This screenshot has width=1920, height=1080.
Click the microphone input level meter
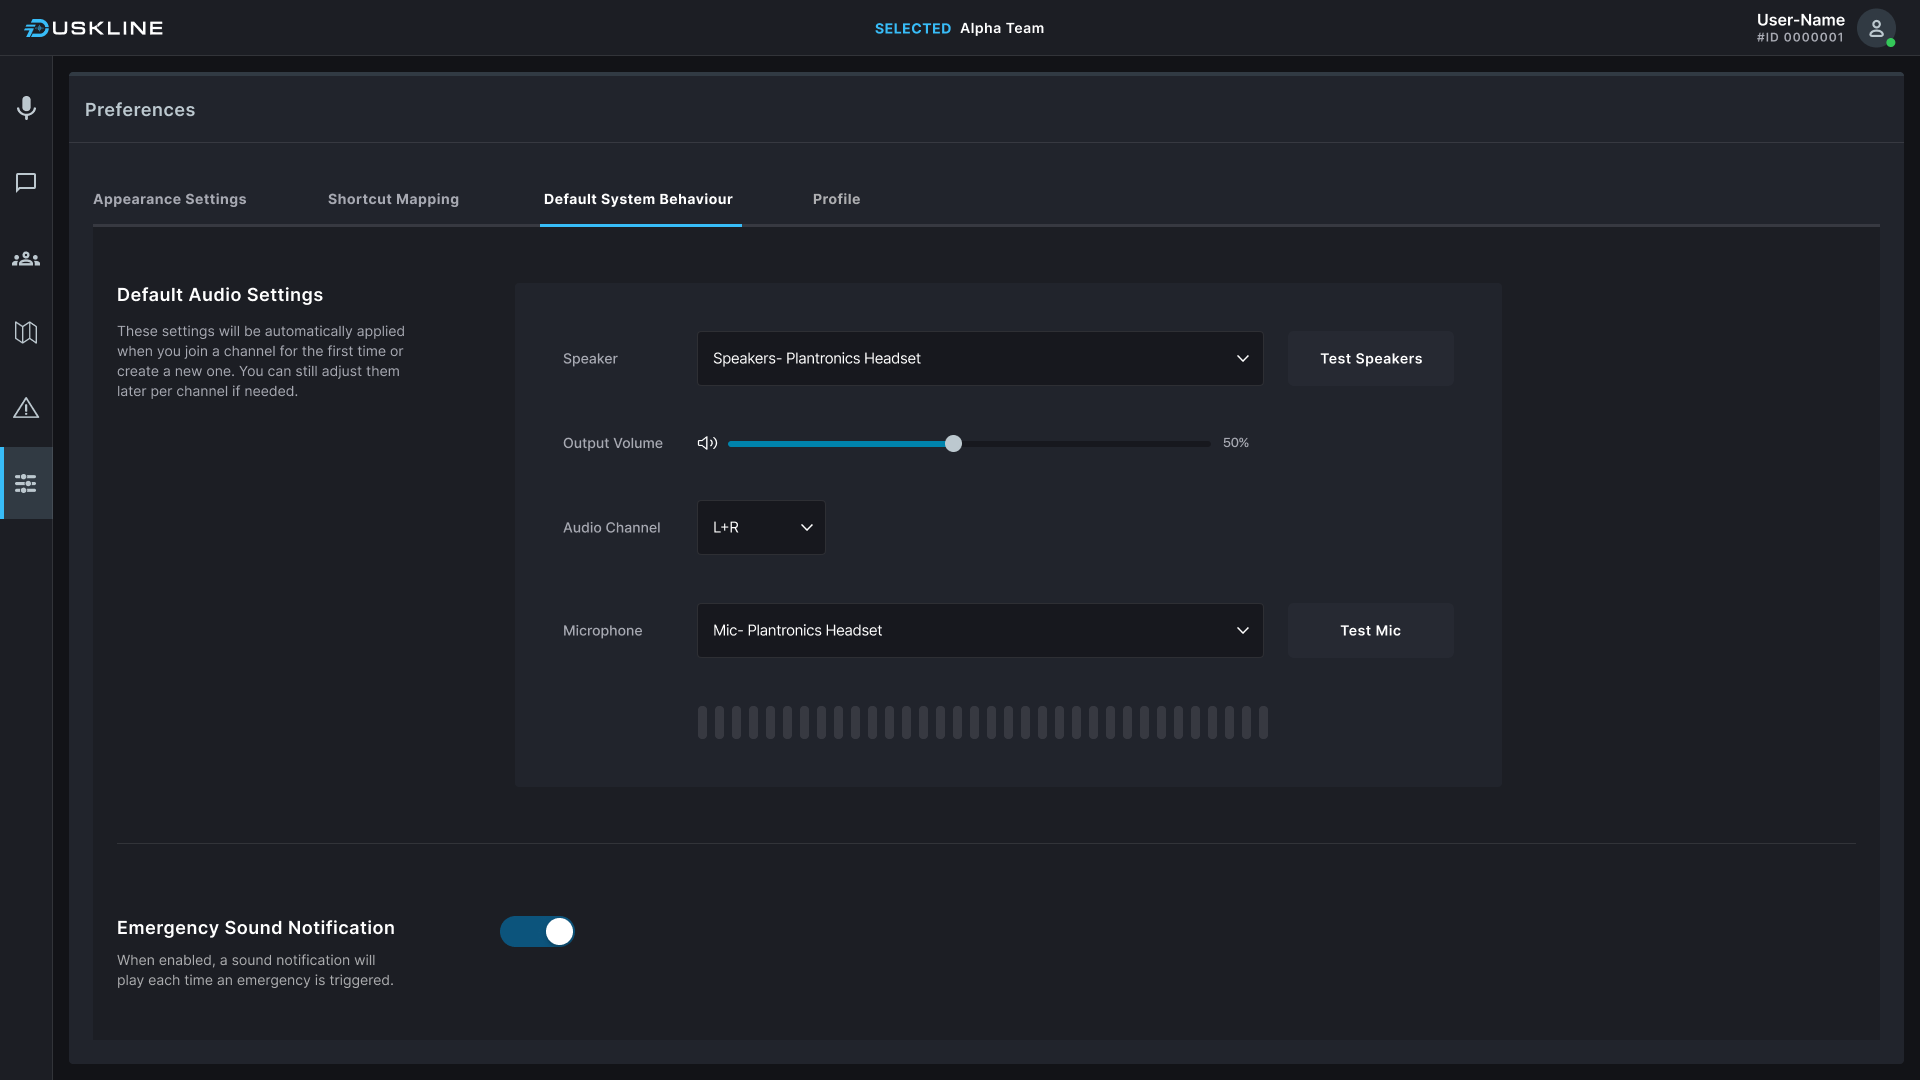pyautogui.click(x=982, y=722)
